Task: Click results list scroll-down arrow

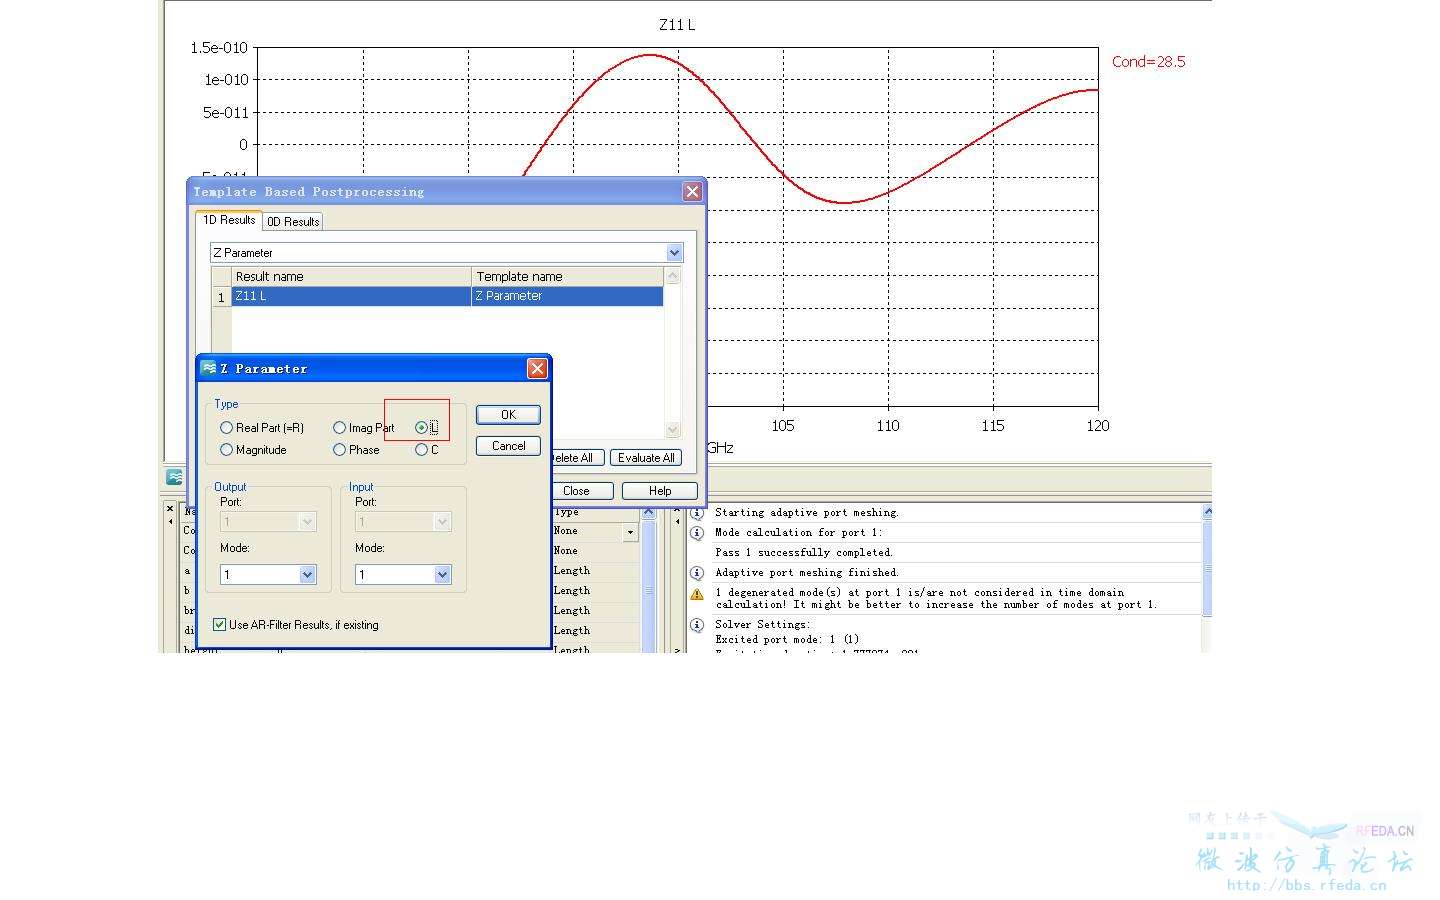Action: [673, 430]
